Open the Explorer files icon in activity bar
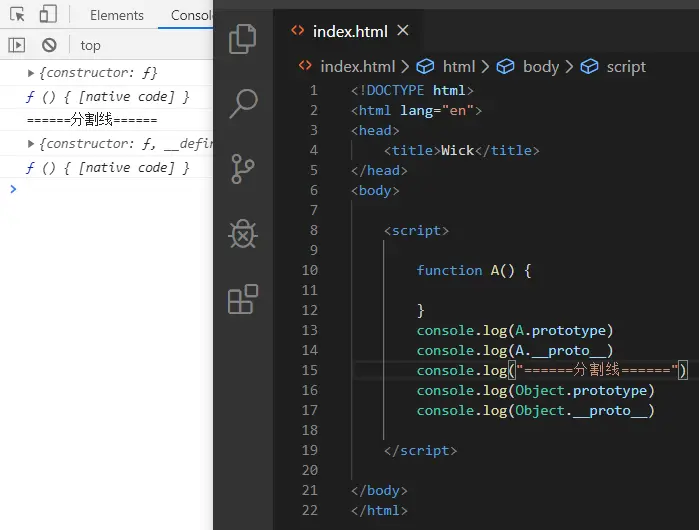 click(x=243, y=39)
